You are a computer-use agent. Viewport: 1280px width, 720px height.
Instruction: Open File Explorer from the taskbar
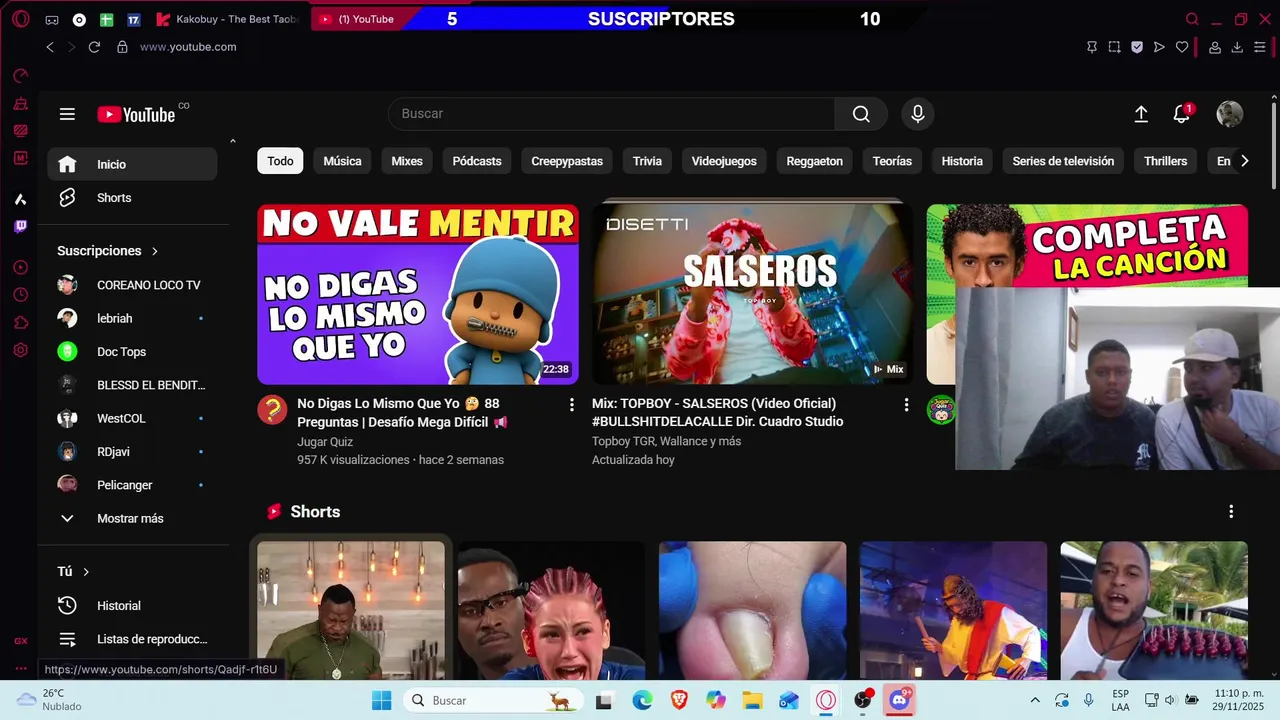752,700
